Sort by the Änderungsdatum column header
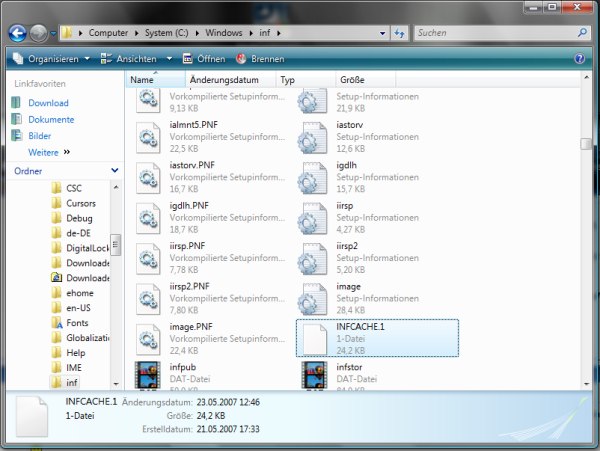 (231, 80)
